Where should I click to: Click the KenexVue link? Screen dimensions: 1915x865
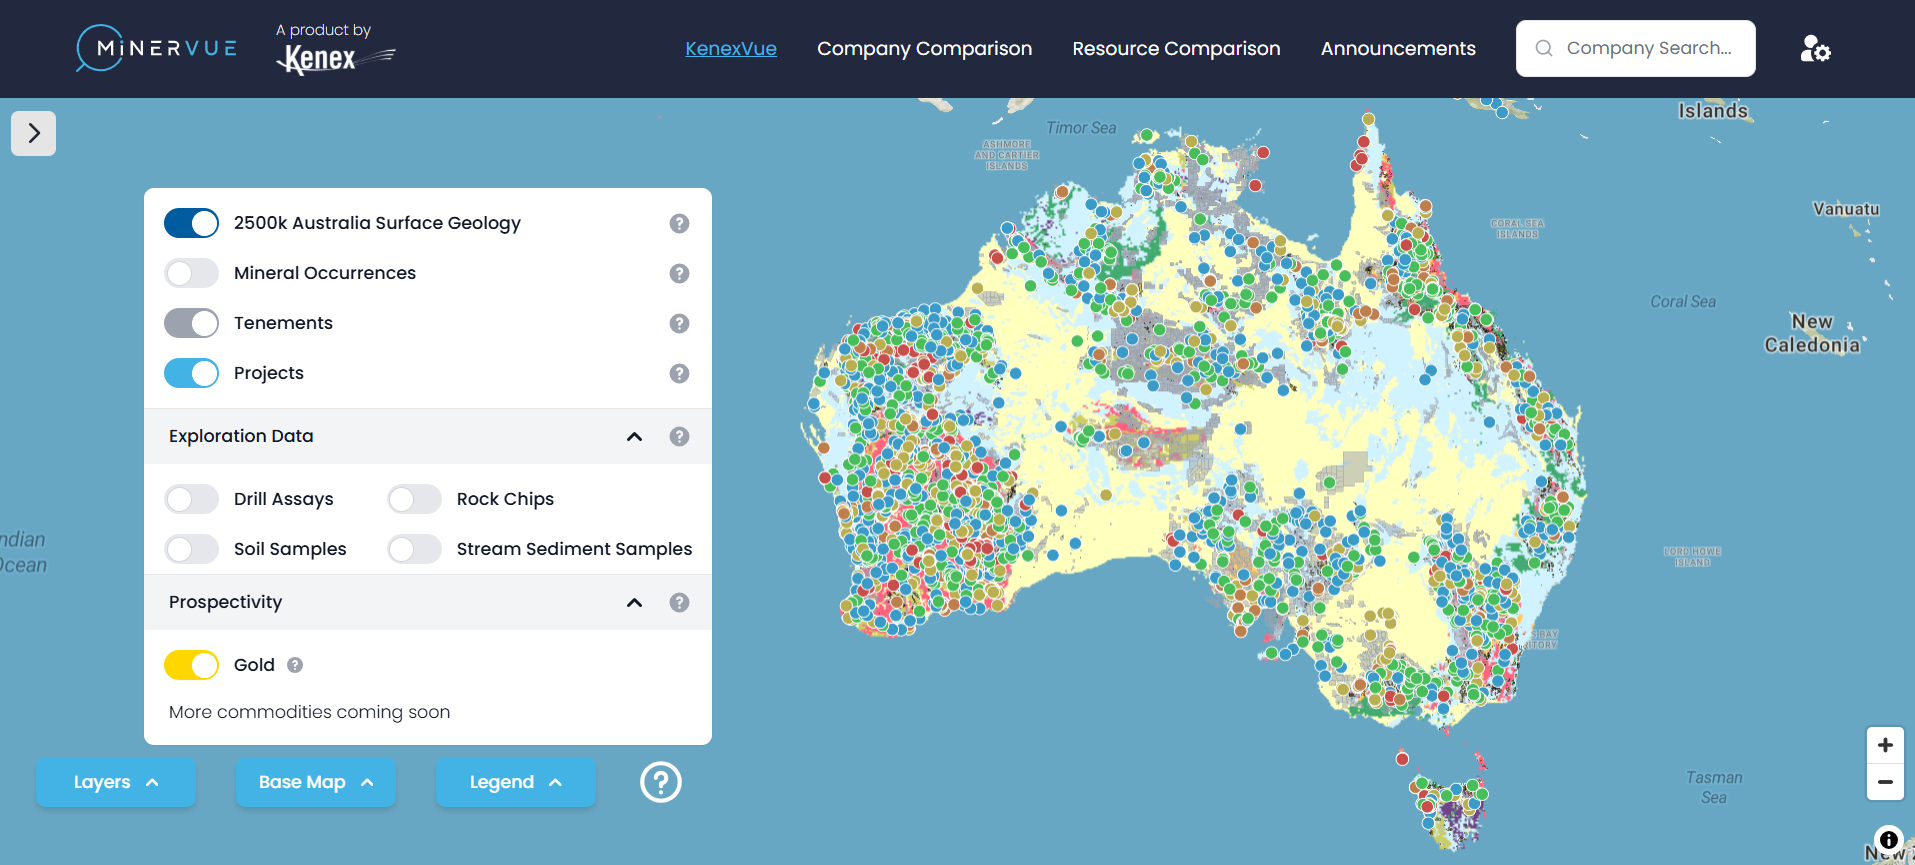[730, 49]
